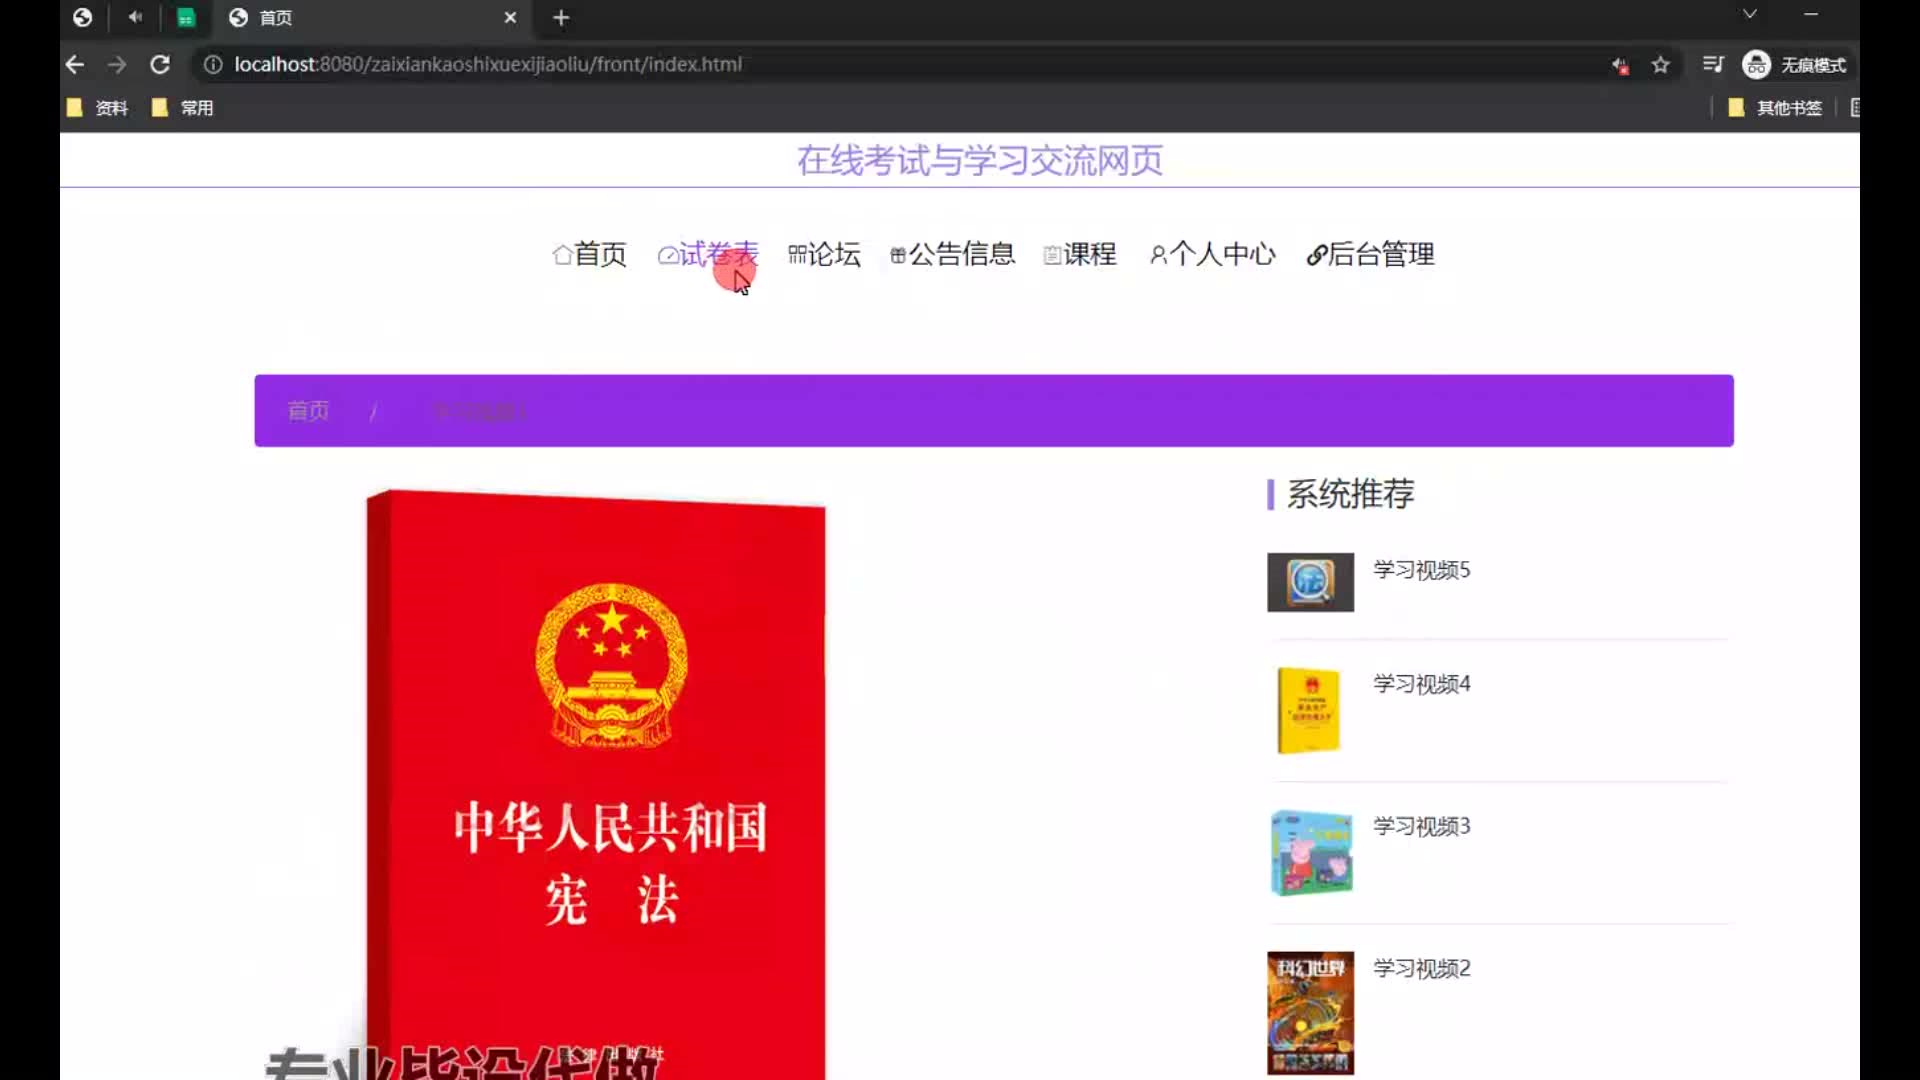
Task: Go back with the browser back arrow
Action: coord(75,65)
